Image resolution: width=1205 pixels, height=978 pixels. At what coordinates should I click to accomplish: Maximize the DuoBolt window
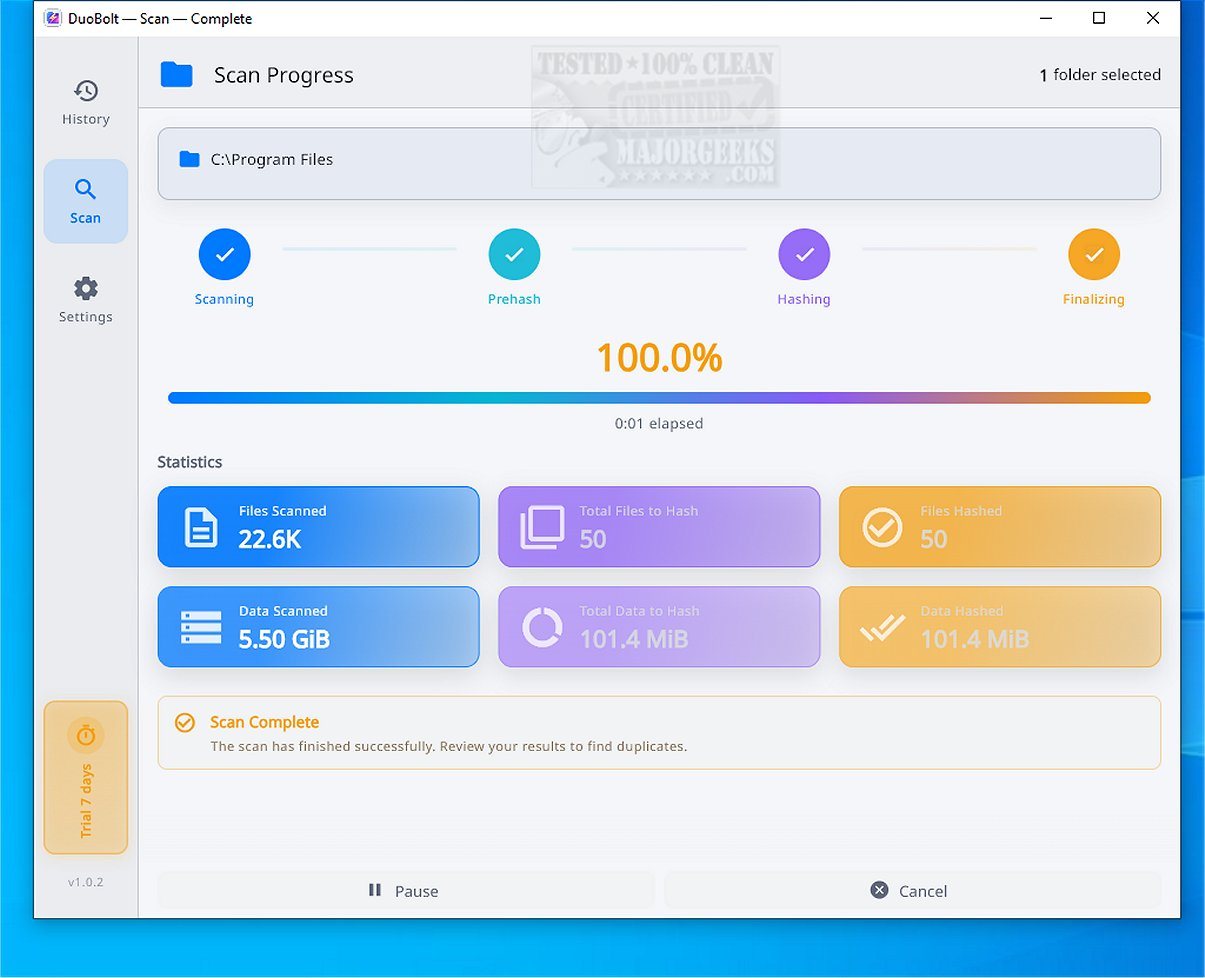pyautogui.click(x=1099, y=18)
